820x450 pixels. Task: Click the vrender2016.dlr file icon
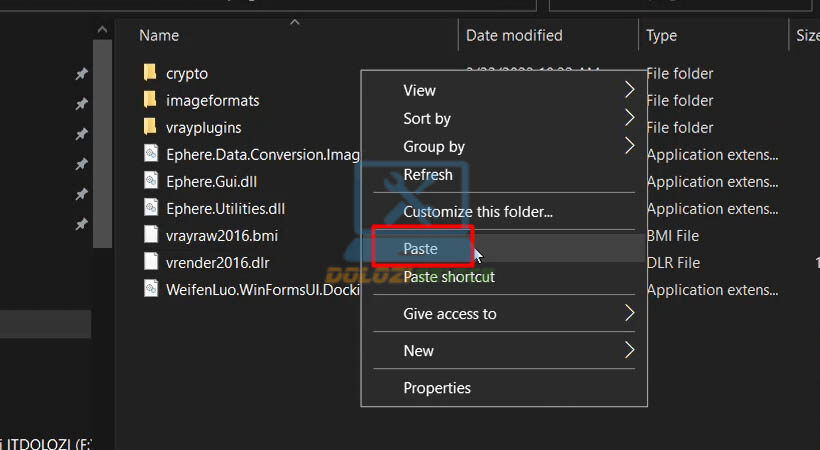coord(150,262)
